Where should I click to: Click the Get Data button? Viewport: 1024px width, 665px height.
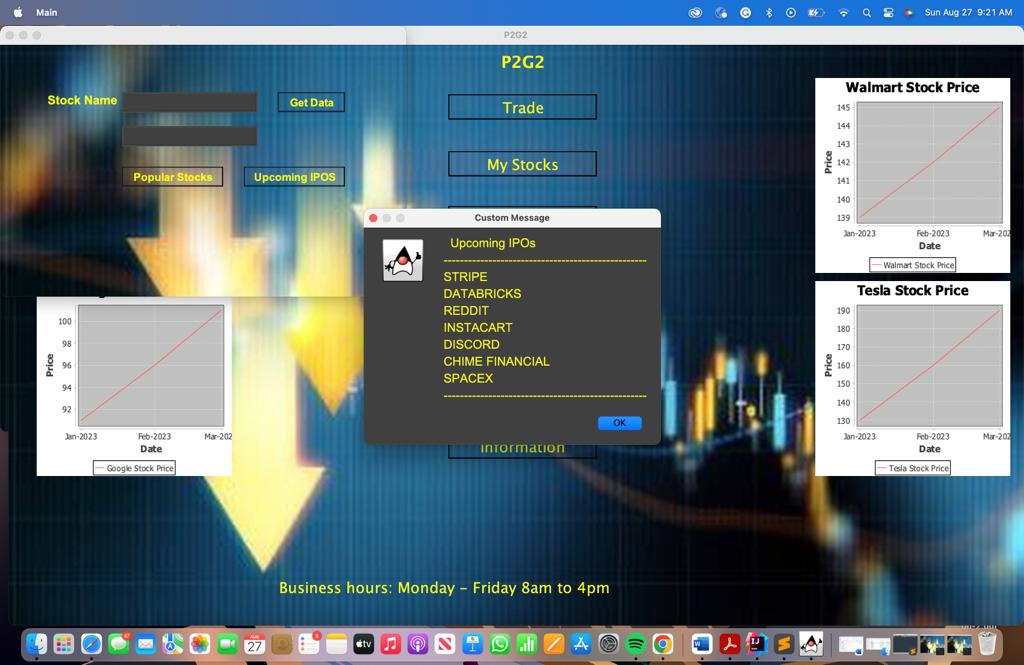coord(312,103)
